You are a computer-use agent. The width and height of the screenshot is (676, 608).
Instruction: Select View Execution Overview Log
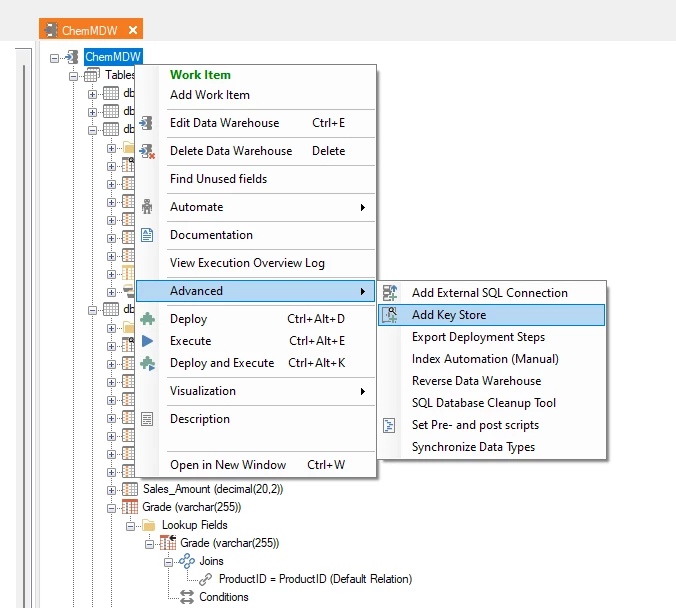tap(256, 263)
